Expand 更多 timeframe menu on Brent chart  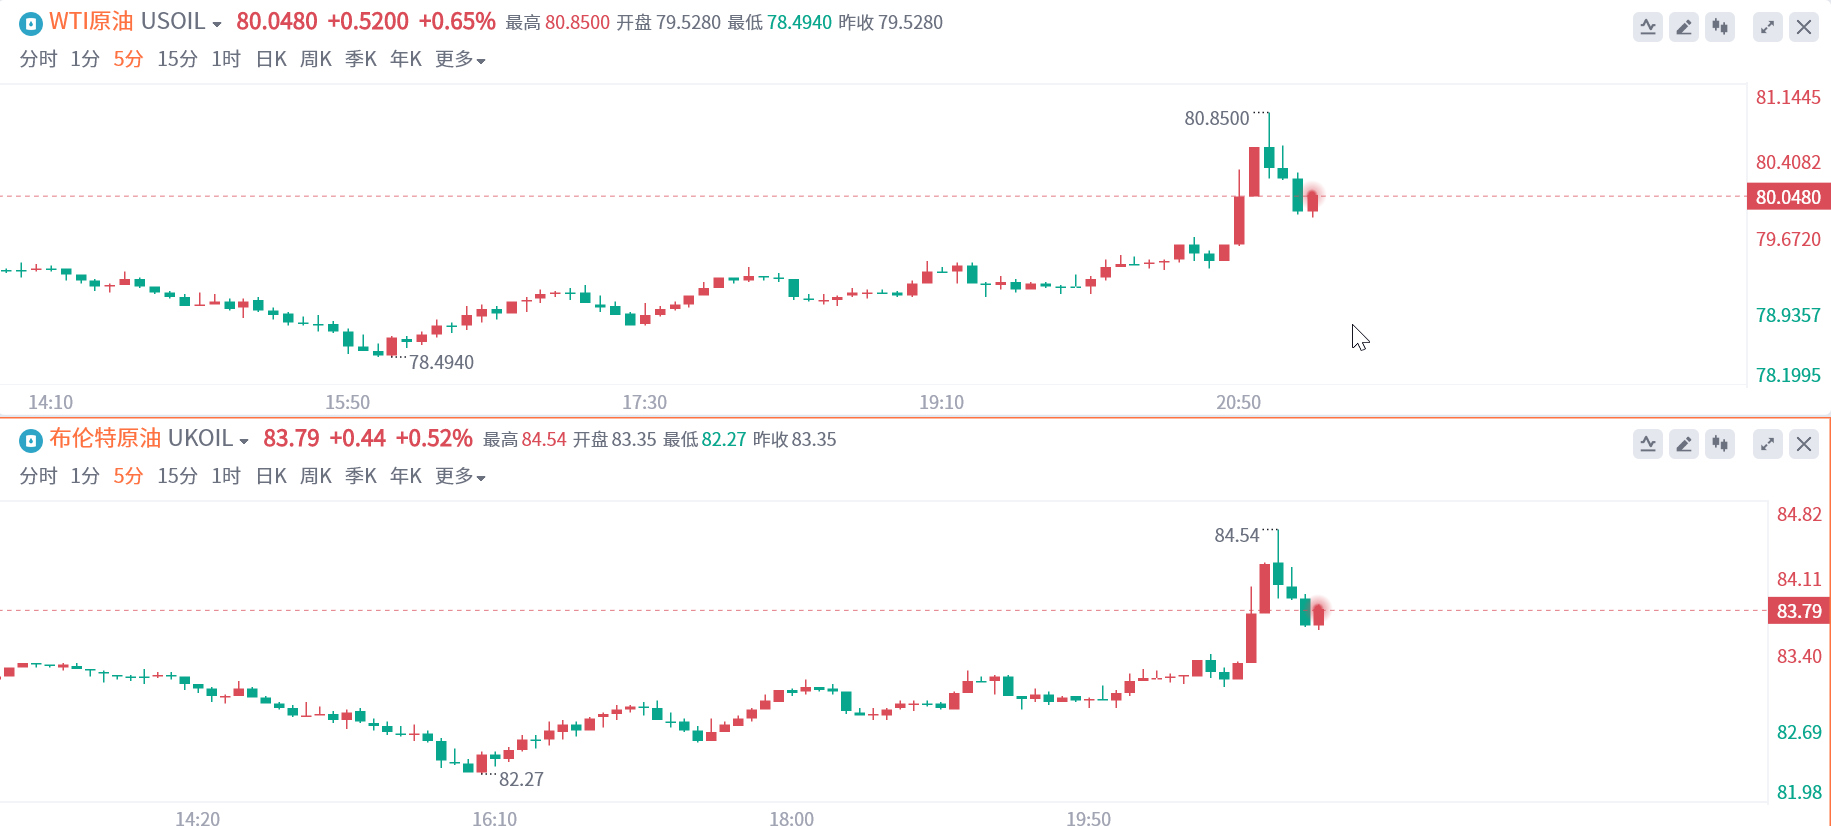460,477
